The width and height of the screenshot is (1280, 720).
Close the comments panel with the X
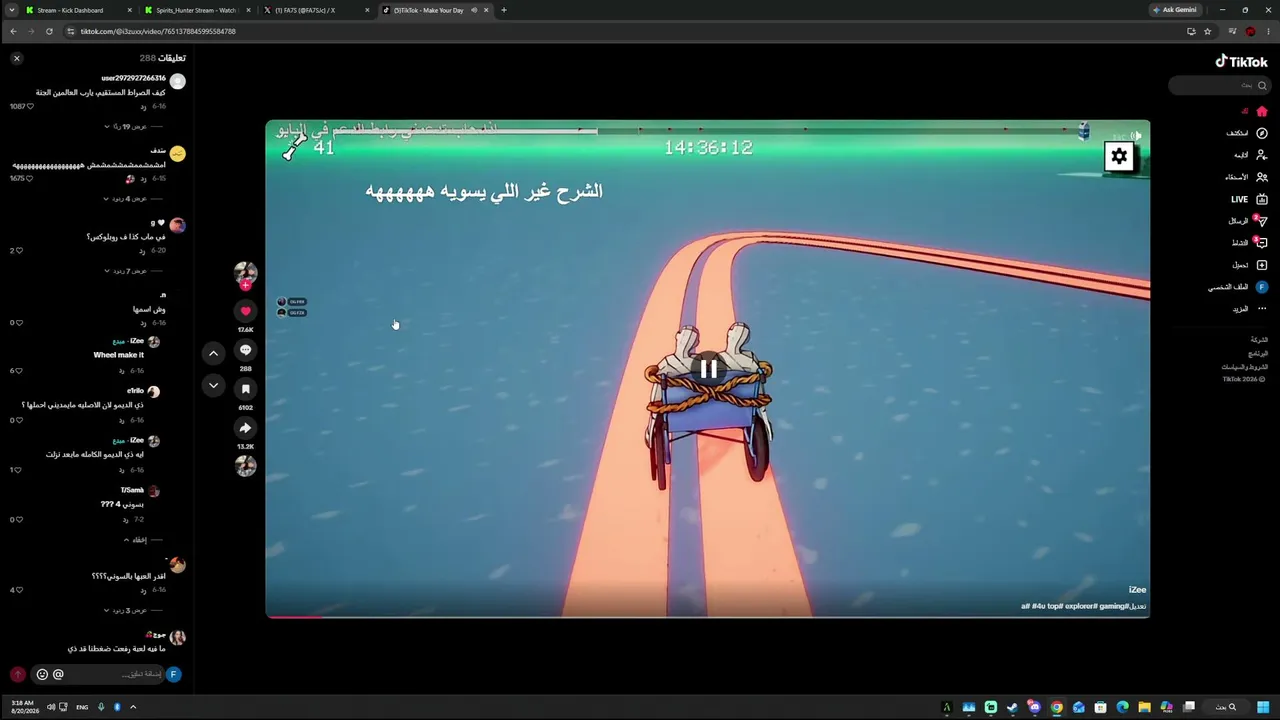pos(16,59)
